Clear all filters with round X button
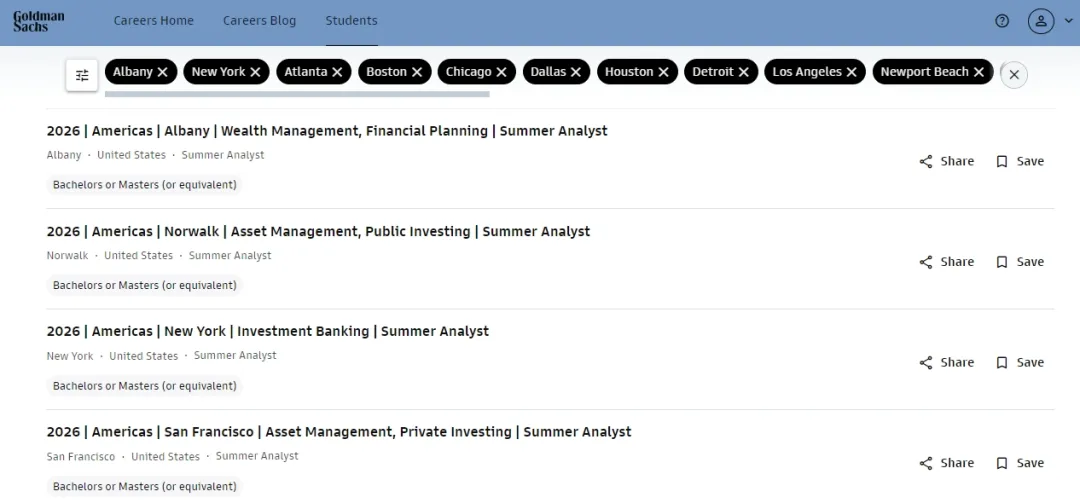This screenshot has width=1080, height=503. tap(1014, 75)
